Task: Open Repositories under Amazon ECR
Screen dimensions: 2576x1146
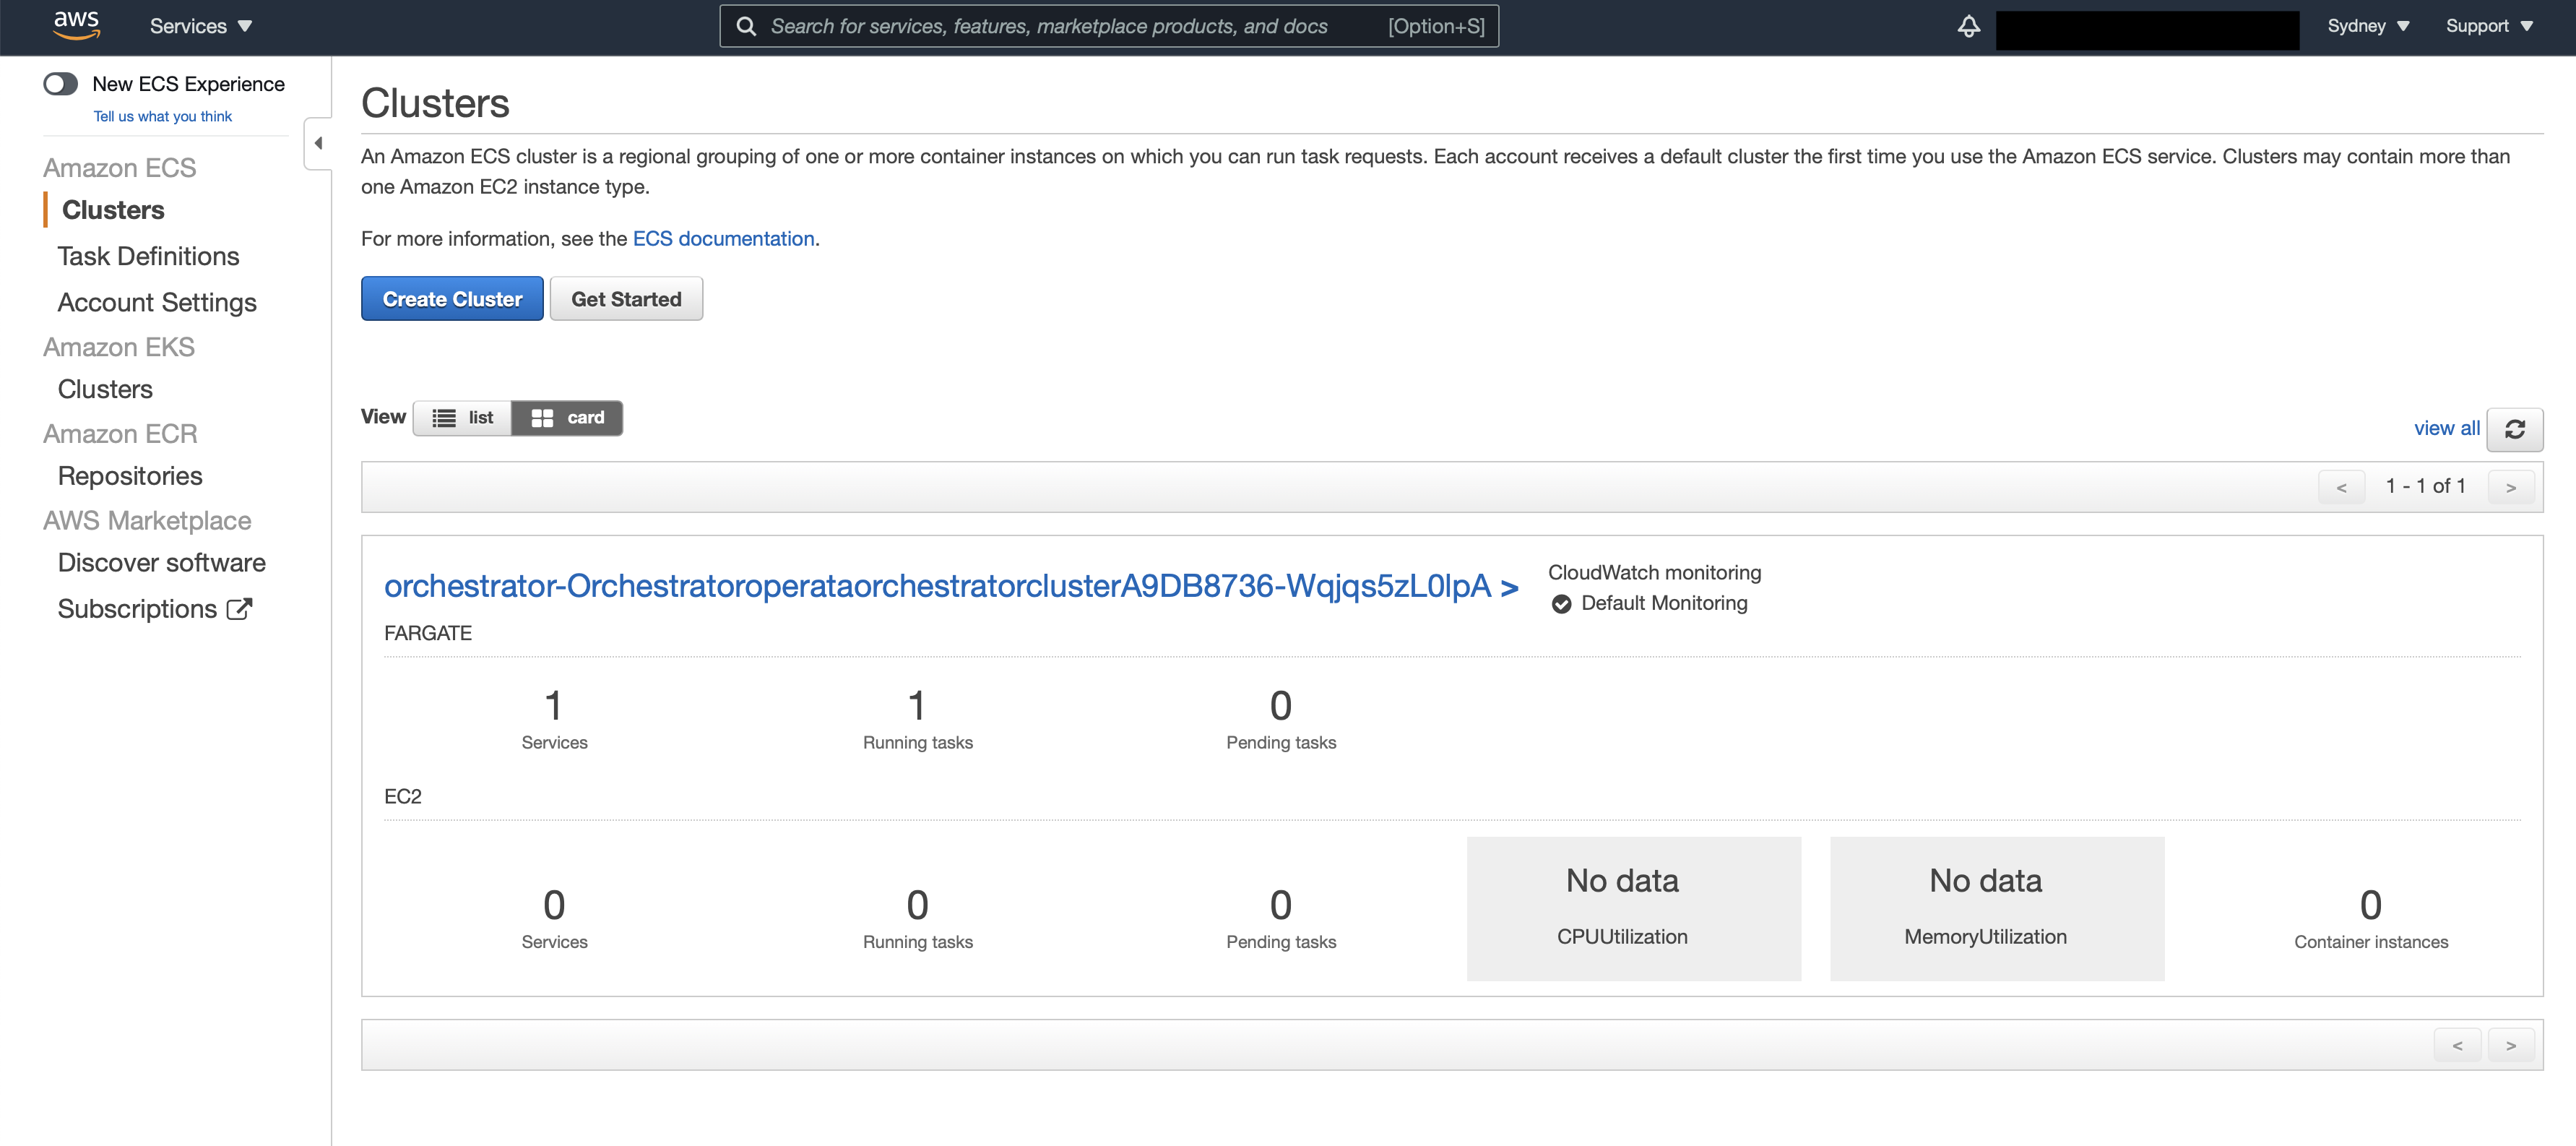Action: click(130, 476)
